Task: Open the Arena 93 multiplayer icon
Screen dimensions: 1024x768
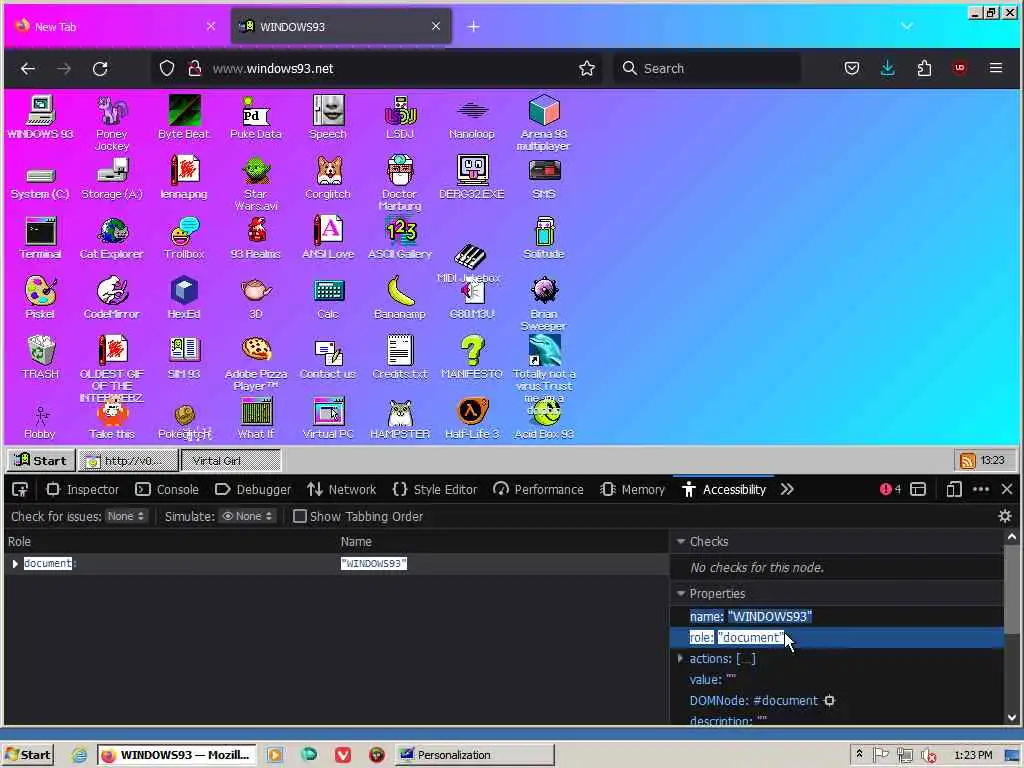Action: coord(544,122)
